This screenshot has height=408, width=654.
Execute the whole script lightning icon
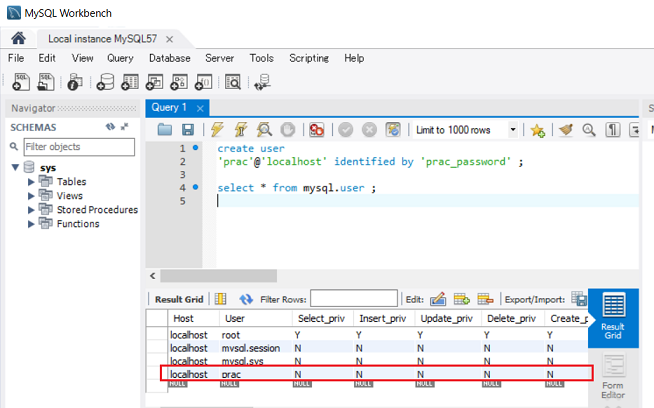click(x=217, y=130)
